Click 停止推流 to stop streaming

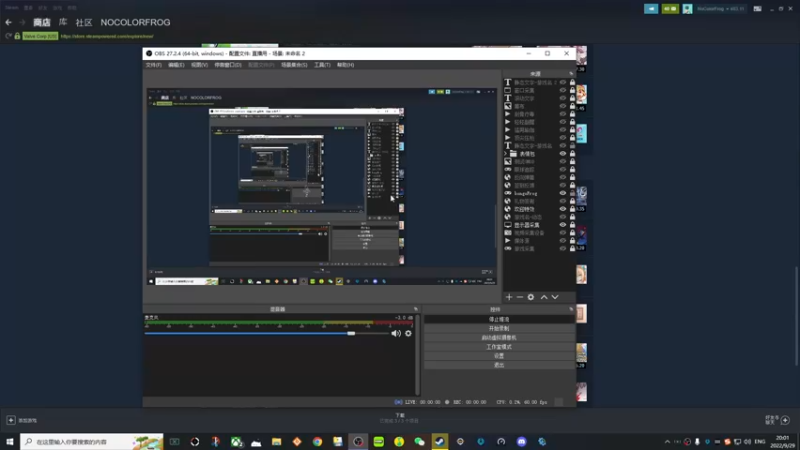[499, 319]
